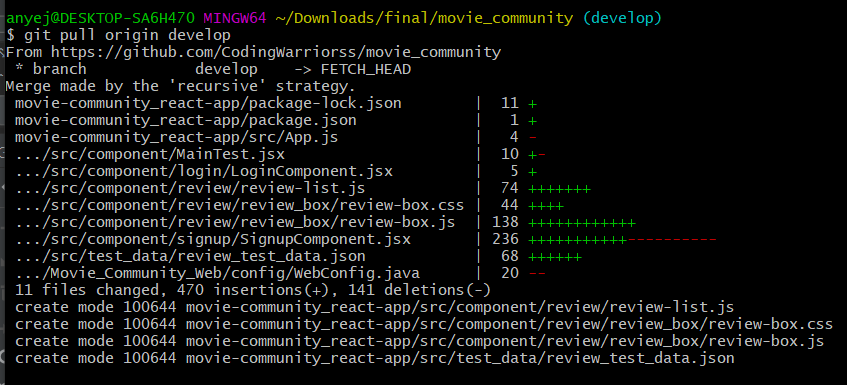Click the WebConfig.java file row
Viewport: 847px width, 385px height.
(280, 273)
